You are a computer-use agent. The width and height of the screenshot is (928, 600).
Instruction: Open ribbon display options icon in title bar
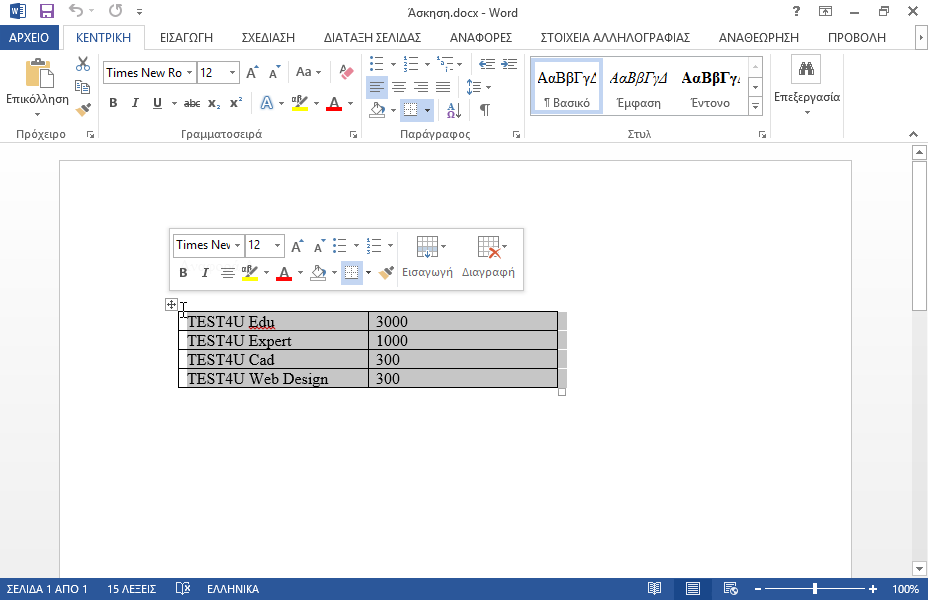(825, 11)
